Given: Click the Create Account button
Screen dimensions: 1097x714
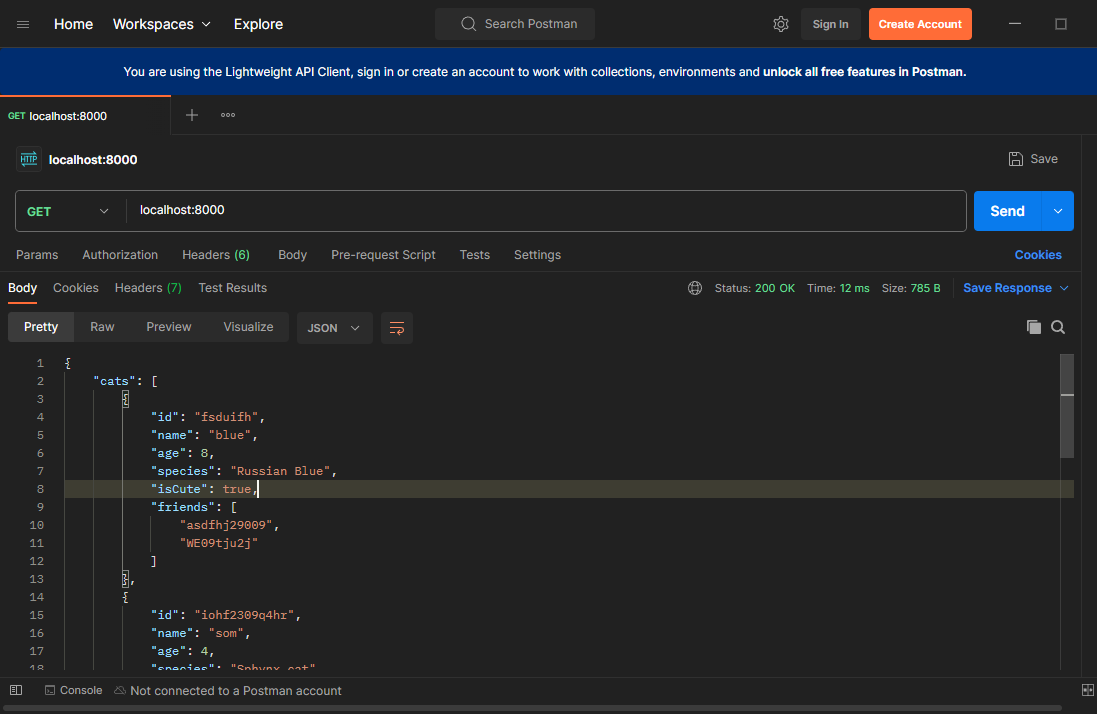Looking at the screenshot, I should [x=920, y=24].
